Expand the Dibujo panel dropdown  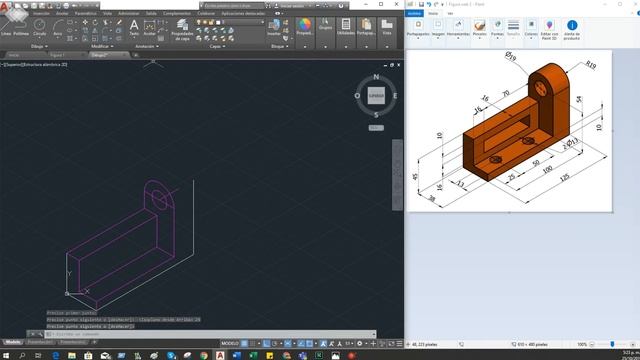(40, 46)
